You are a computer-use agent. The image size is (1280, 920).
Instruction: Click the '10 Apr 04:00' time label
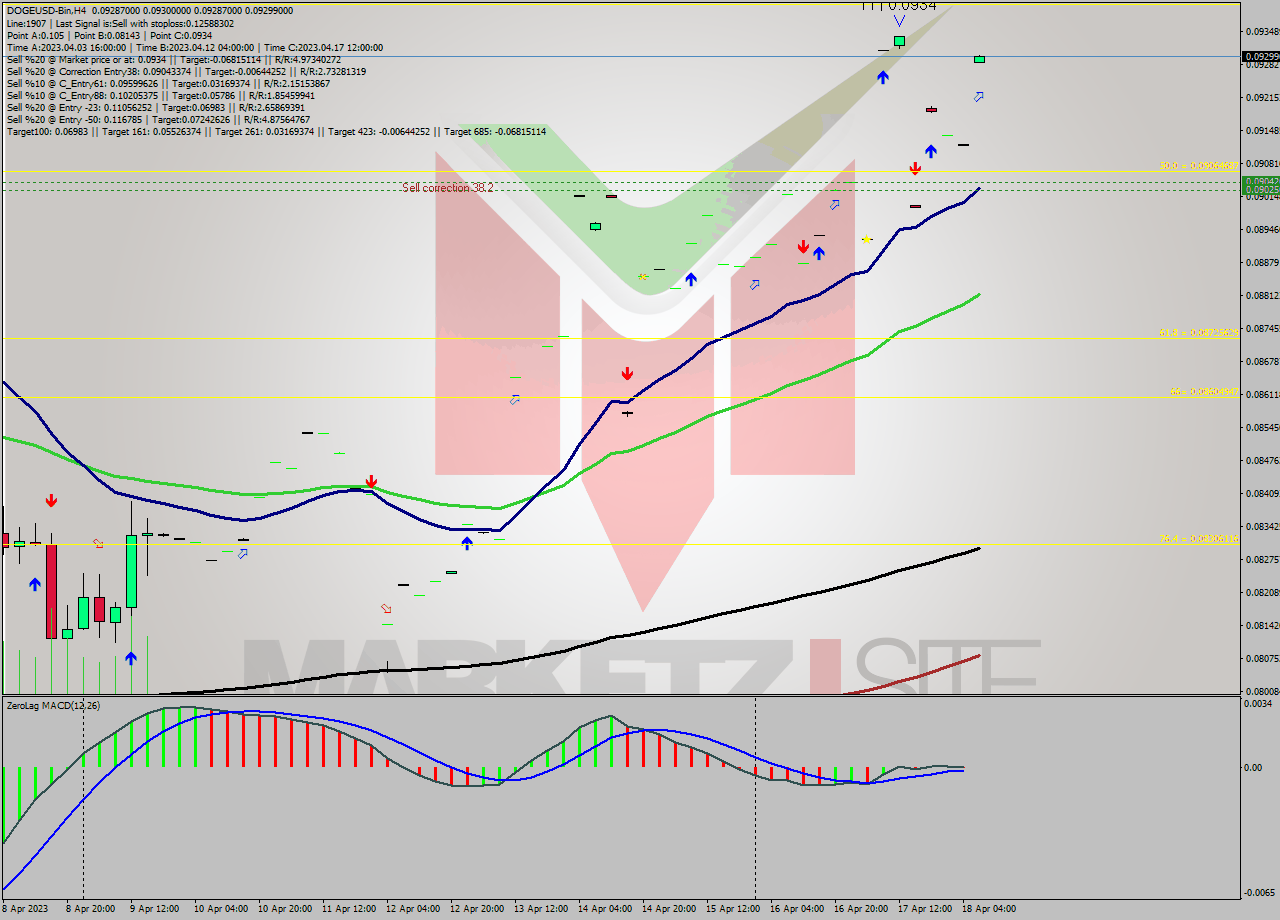[x=221, y=909]
